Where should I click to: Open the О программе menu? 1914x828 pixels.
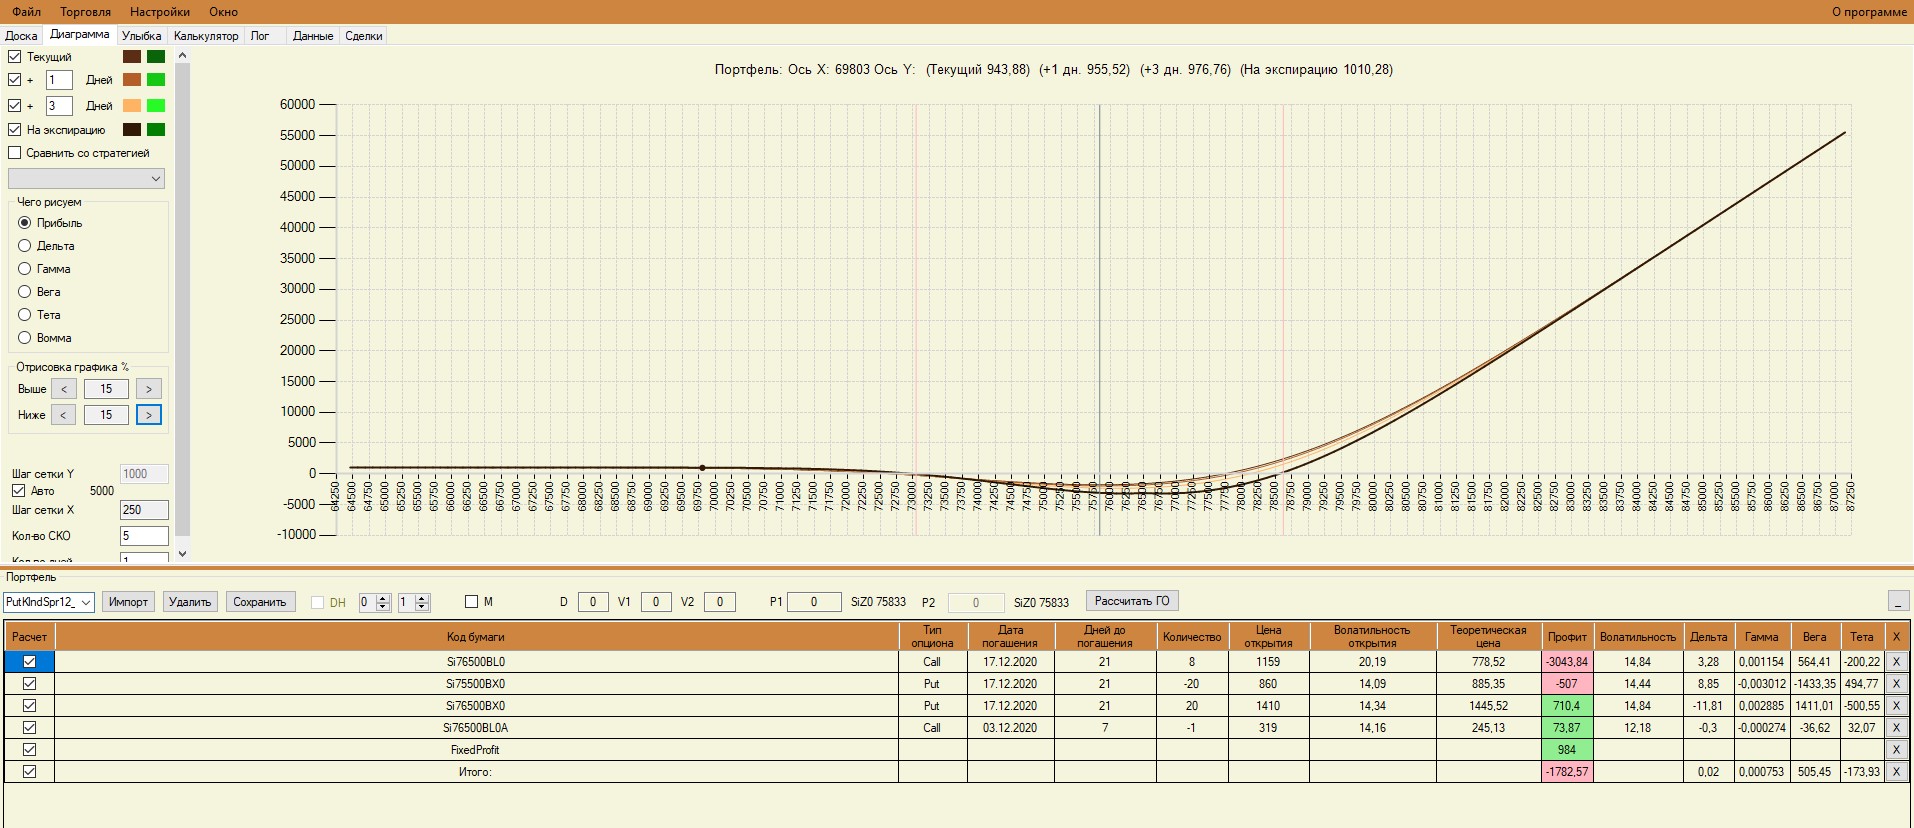(x=1869, y=12)
